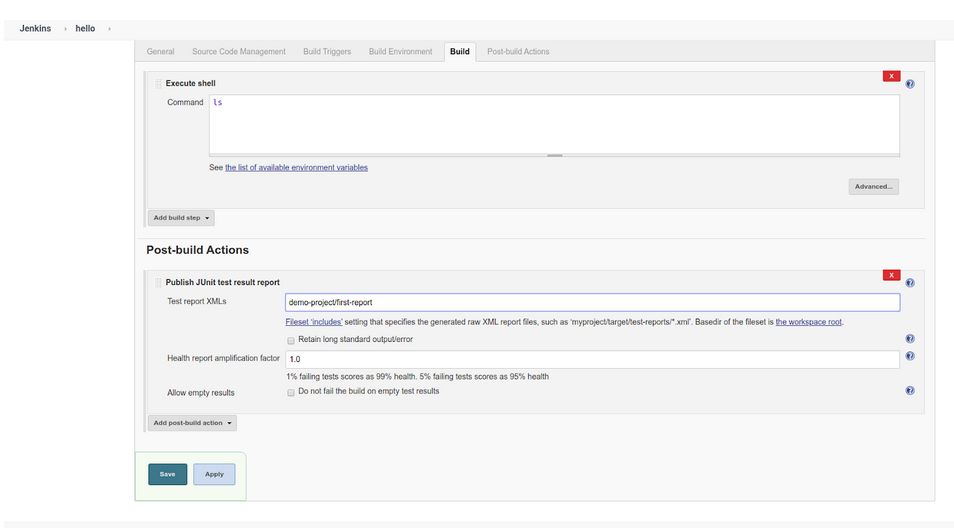Image resolution: width=954 pixels, height=528 pixels.
Task: Expand the hello breadcrumb arrow menu
Action: coord(109,29)
